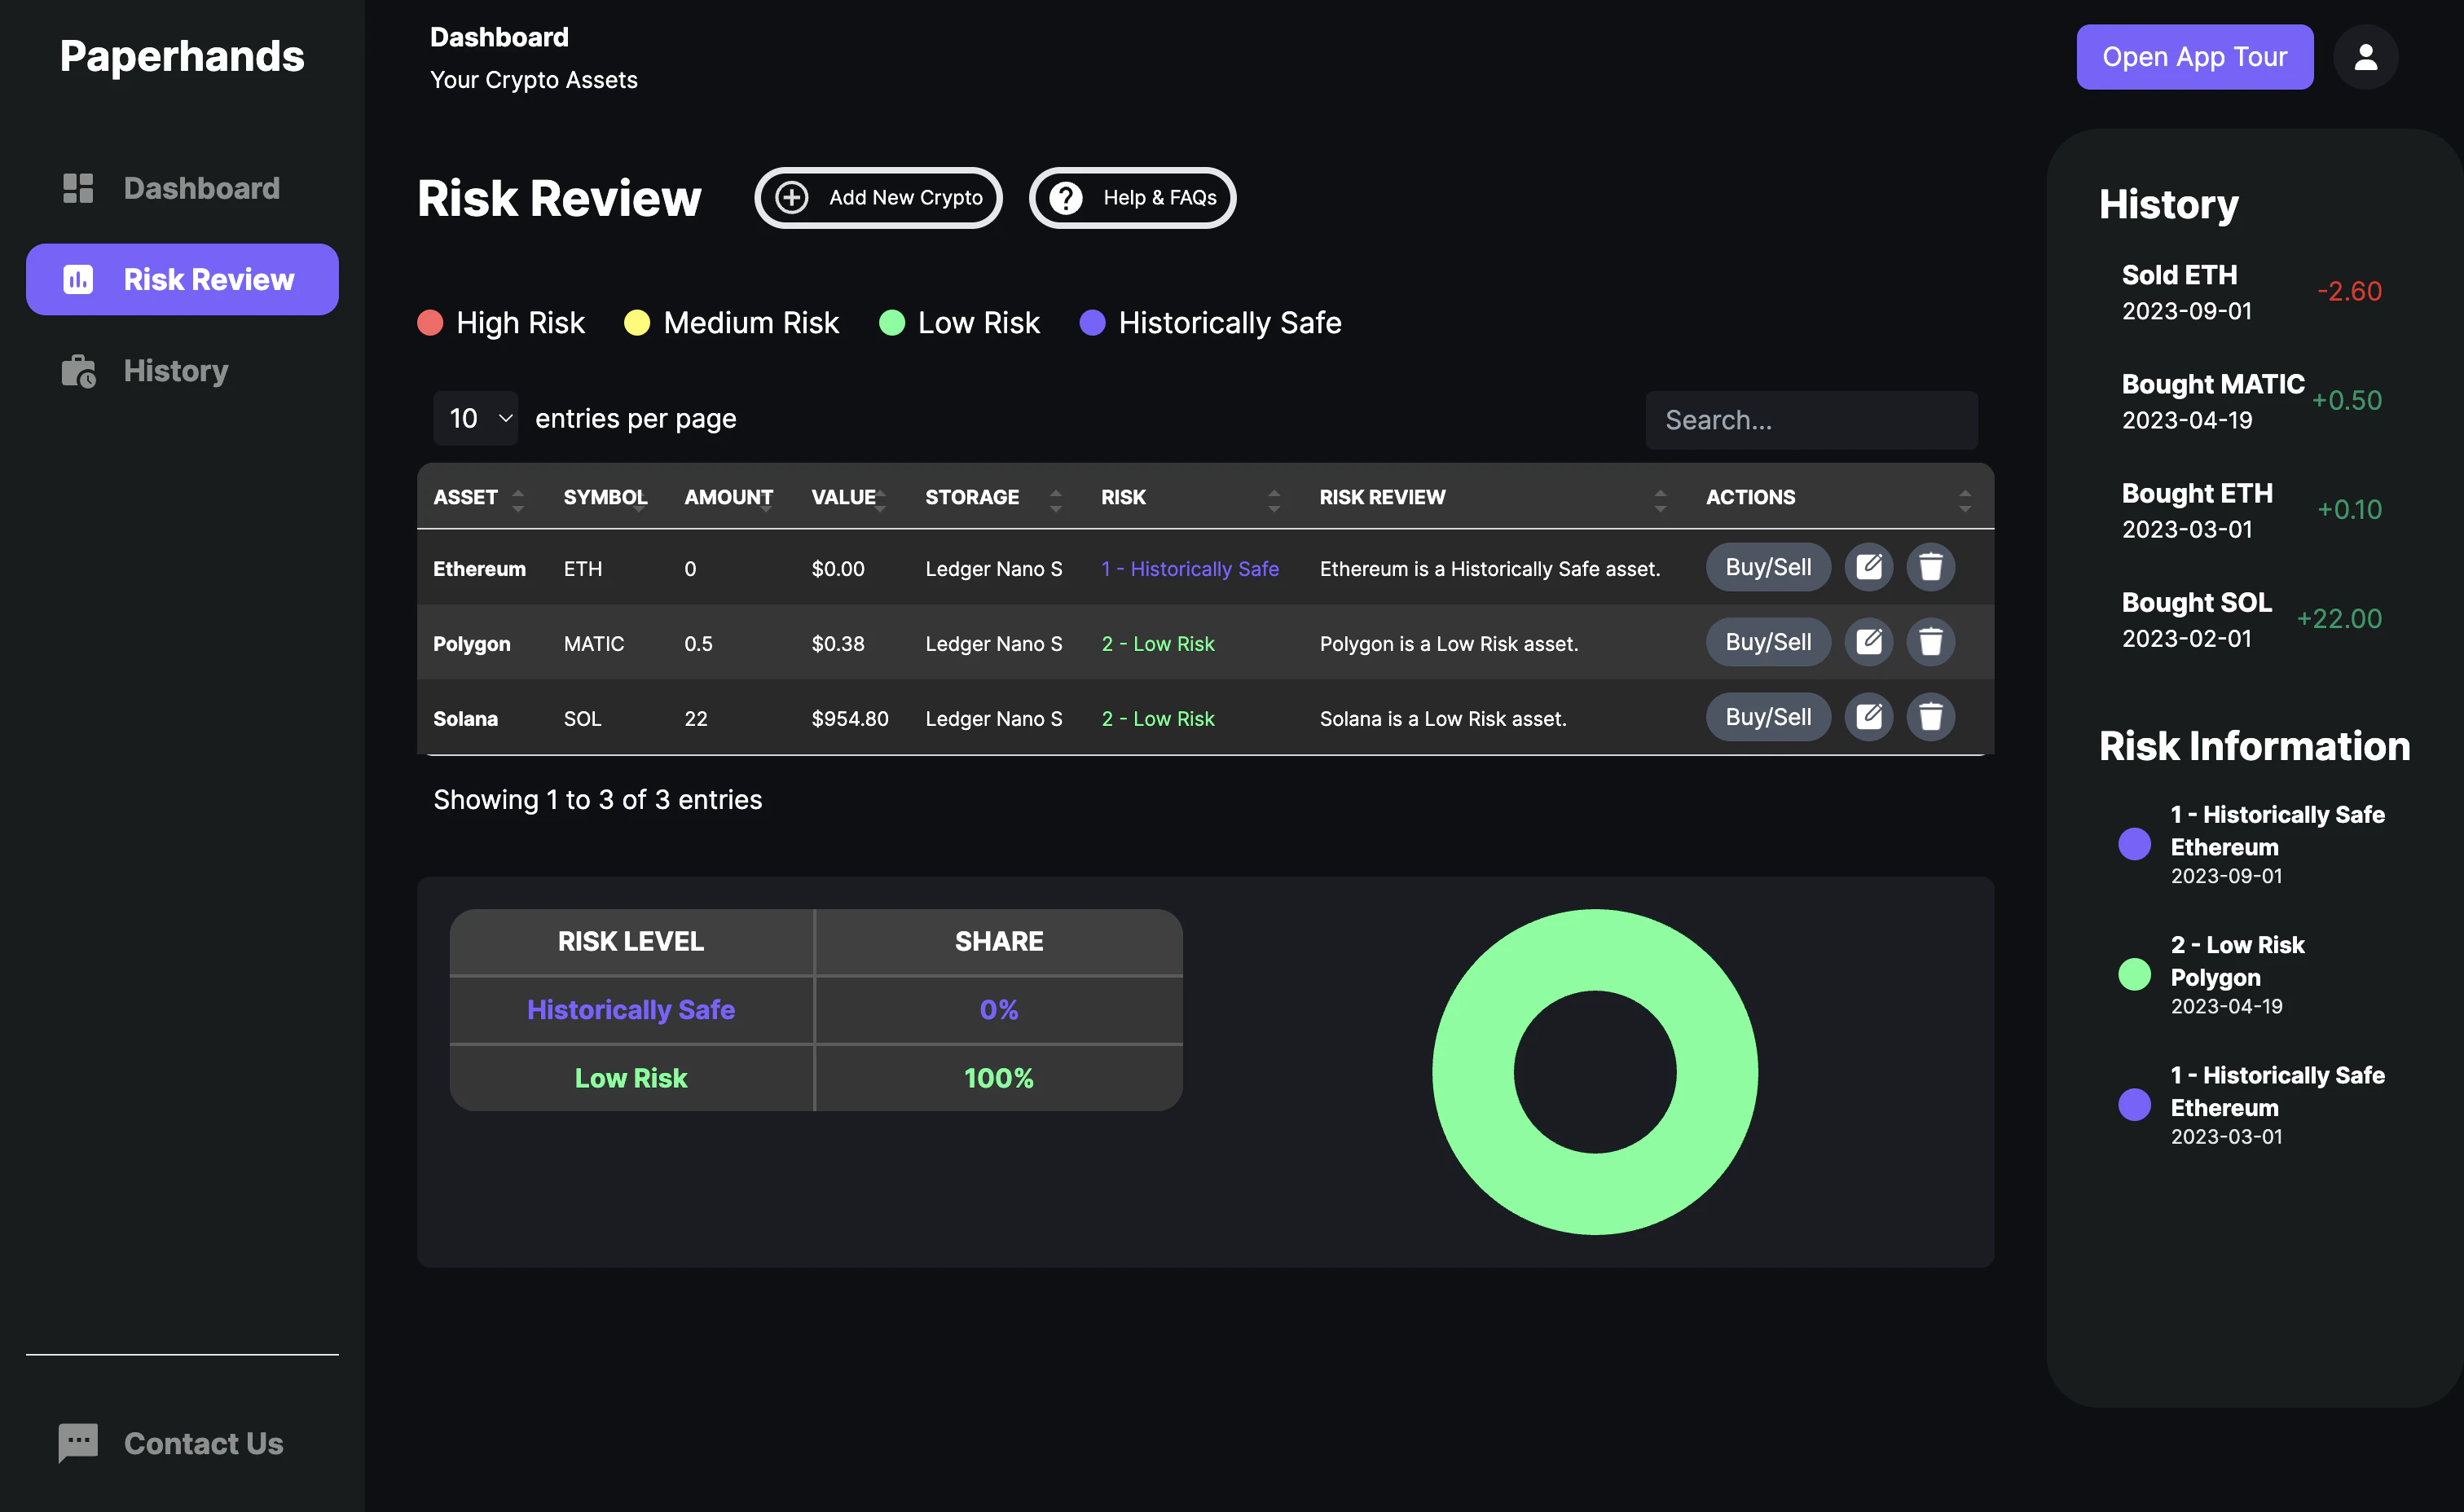Click the Open App Tour button
2464x1512 pixels.
2194,57
